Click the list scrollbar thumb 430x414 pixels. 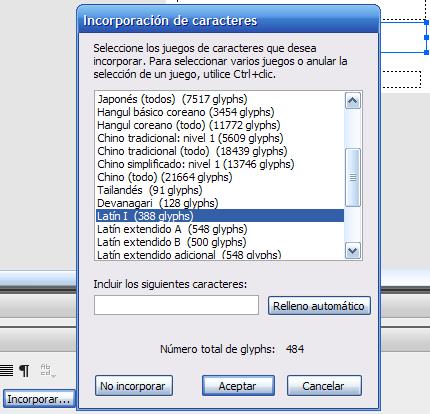[353, 178]
